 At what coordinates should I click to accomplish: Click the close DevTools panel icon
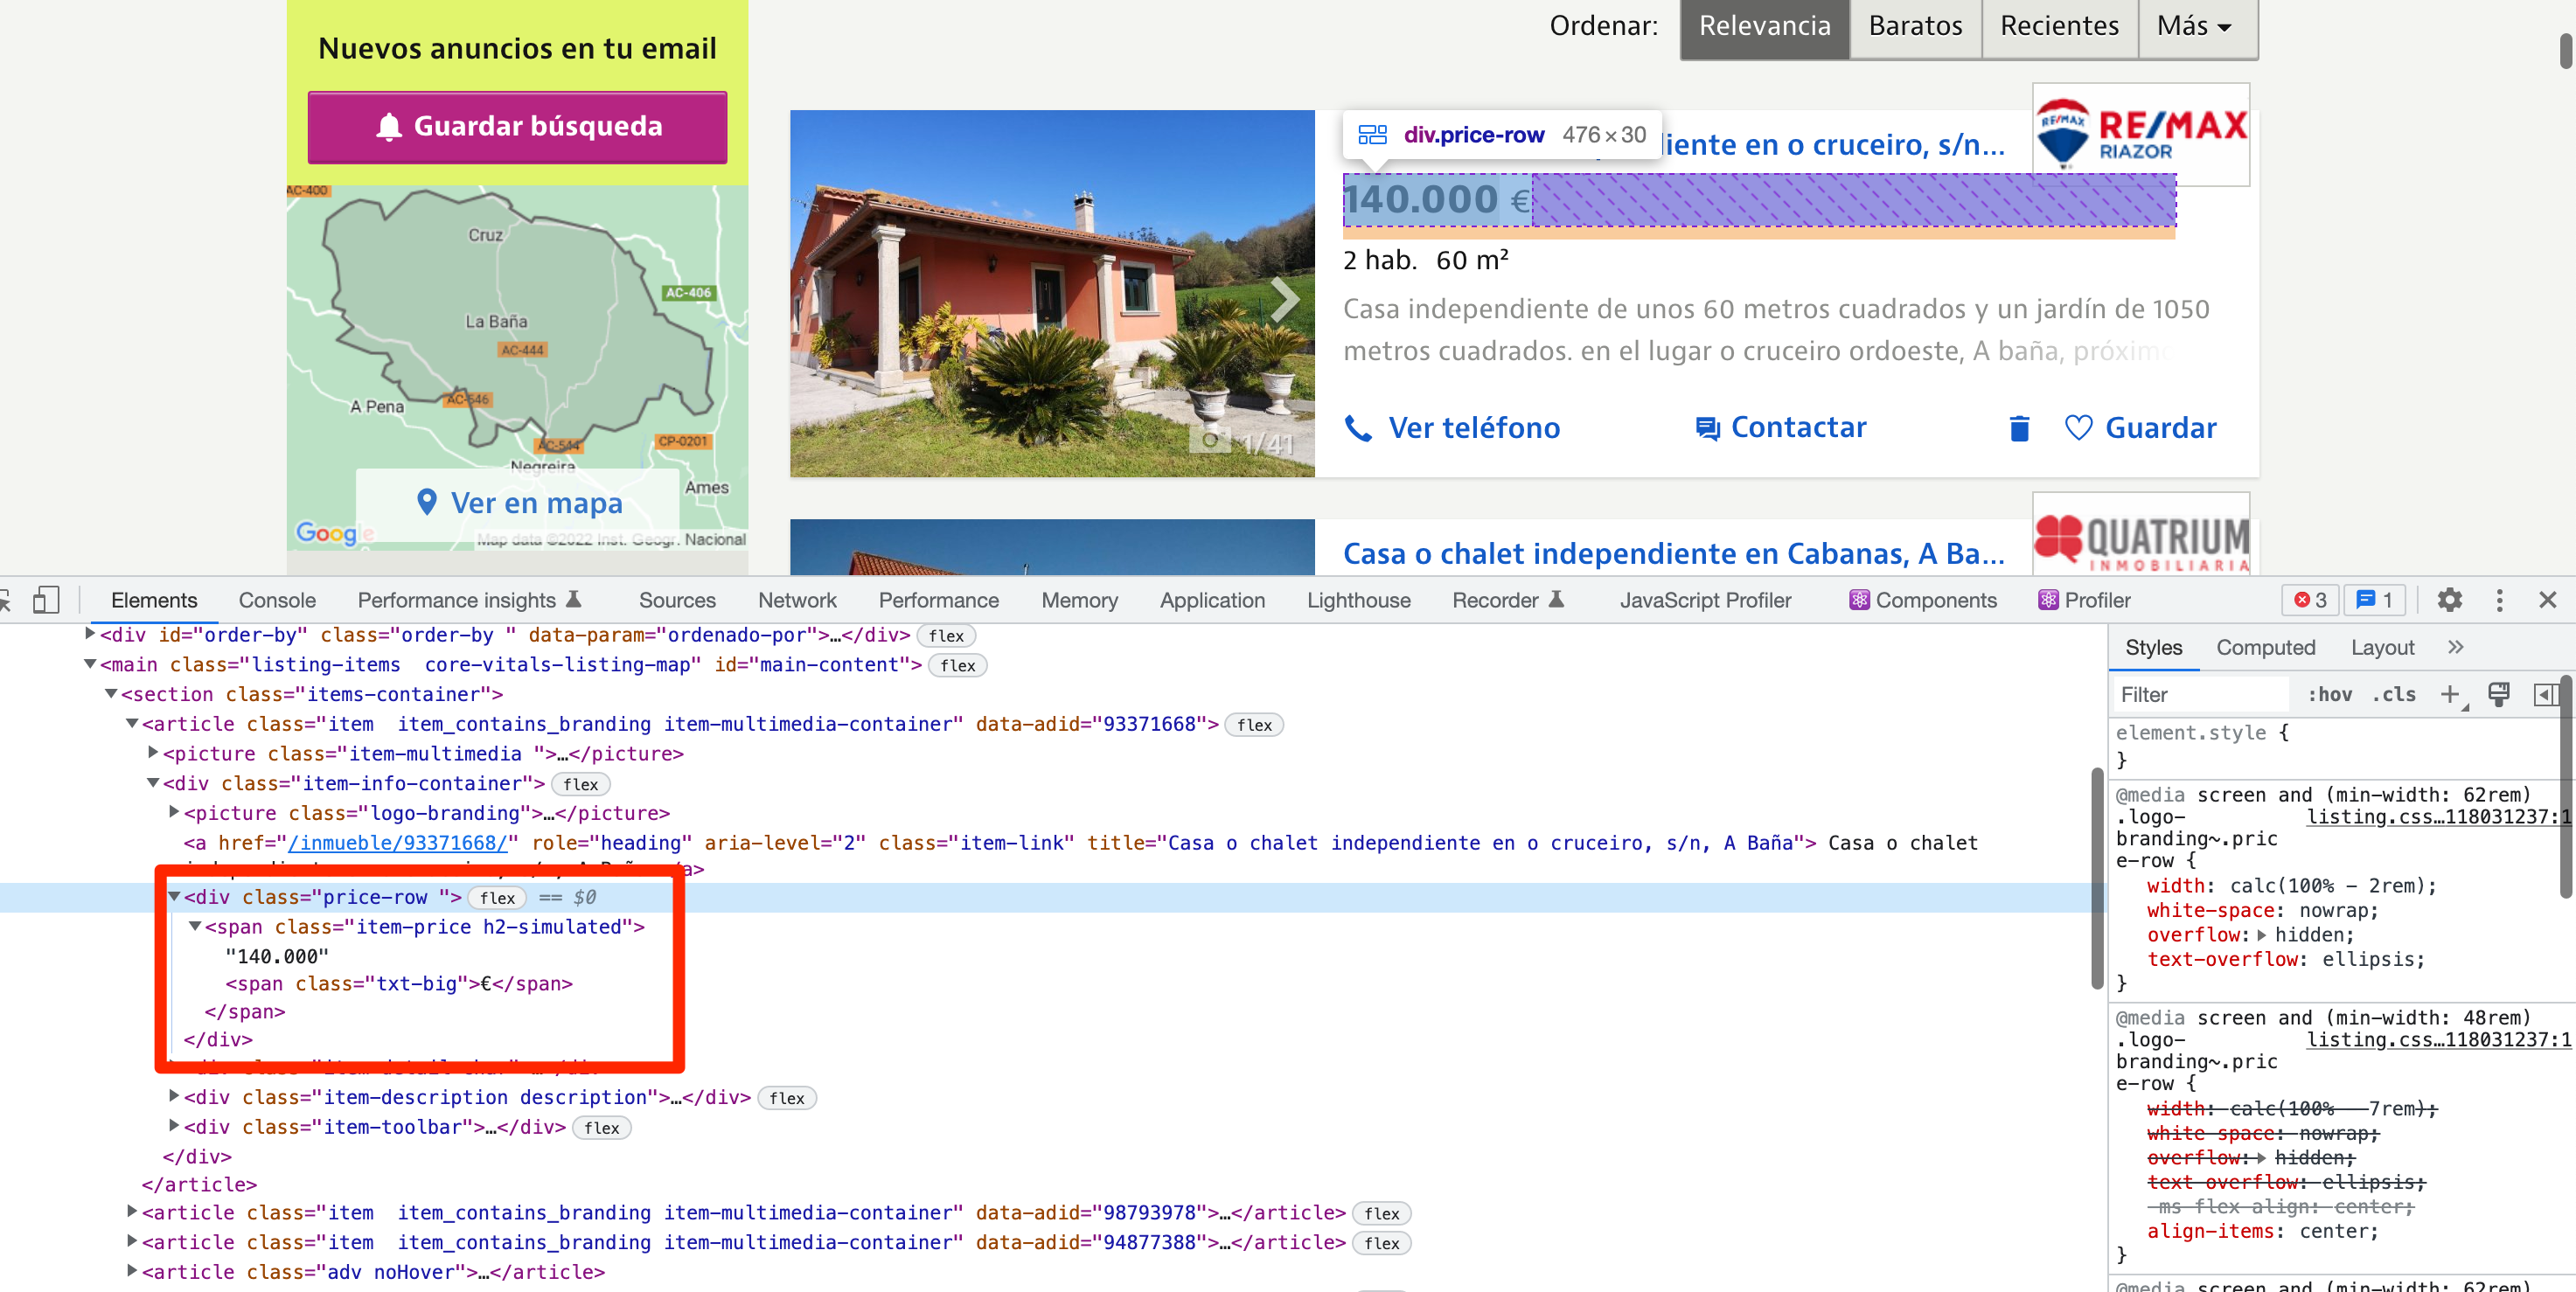[x=2548, y=600]
